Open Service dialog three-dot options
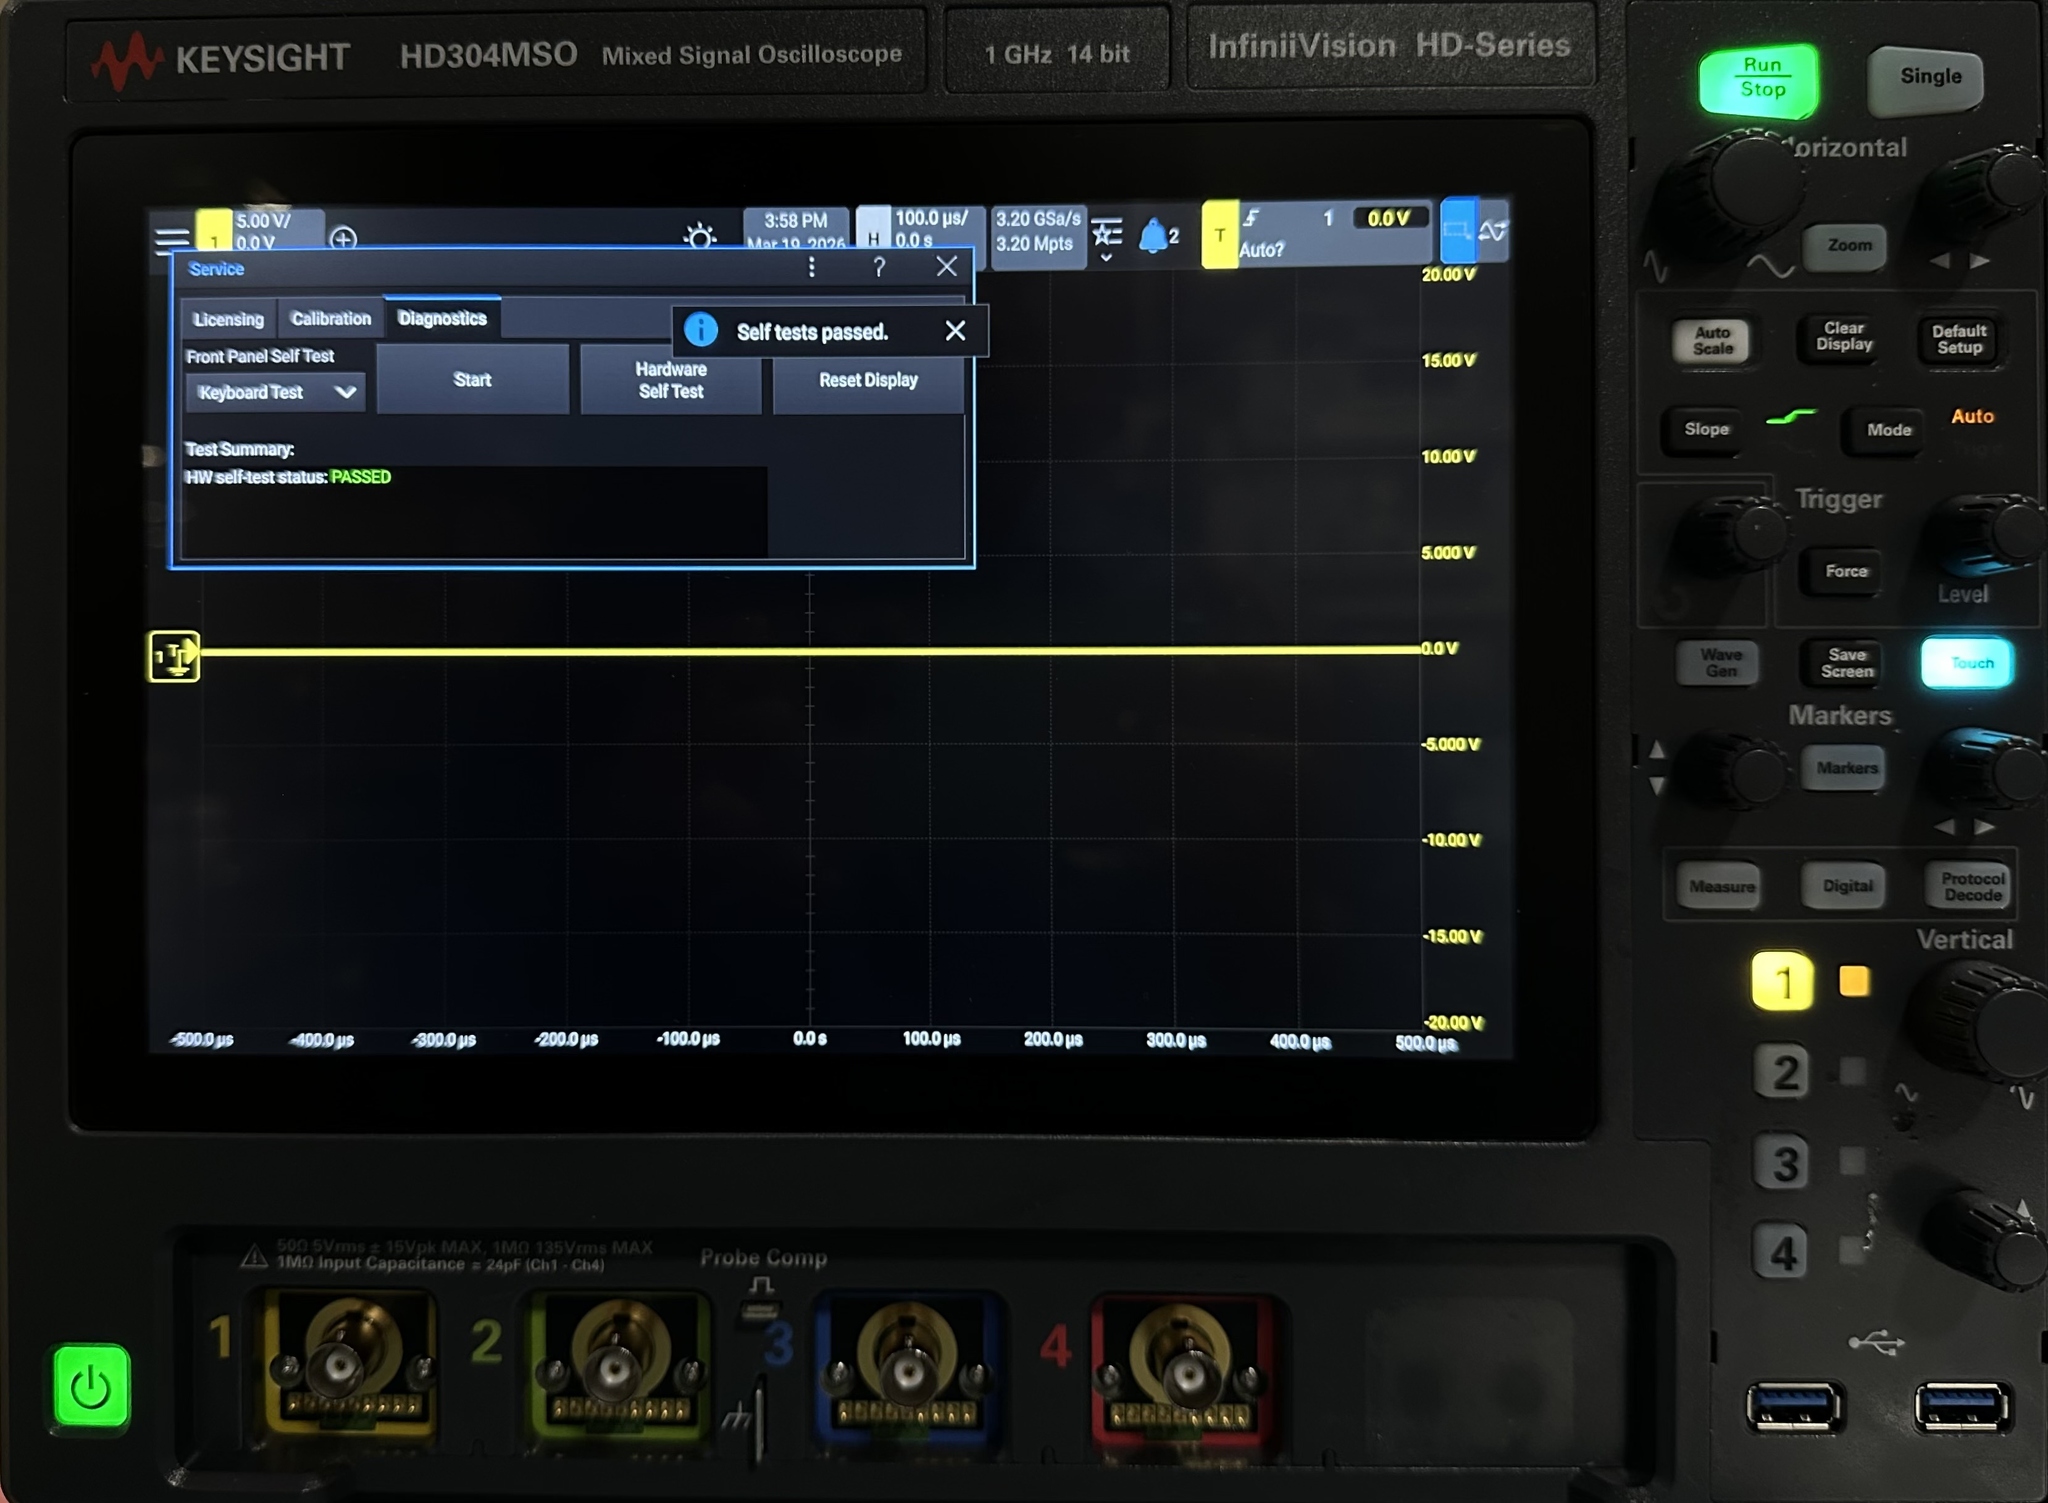This screenshot has width=2048, height=1503. point(811,267)
